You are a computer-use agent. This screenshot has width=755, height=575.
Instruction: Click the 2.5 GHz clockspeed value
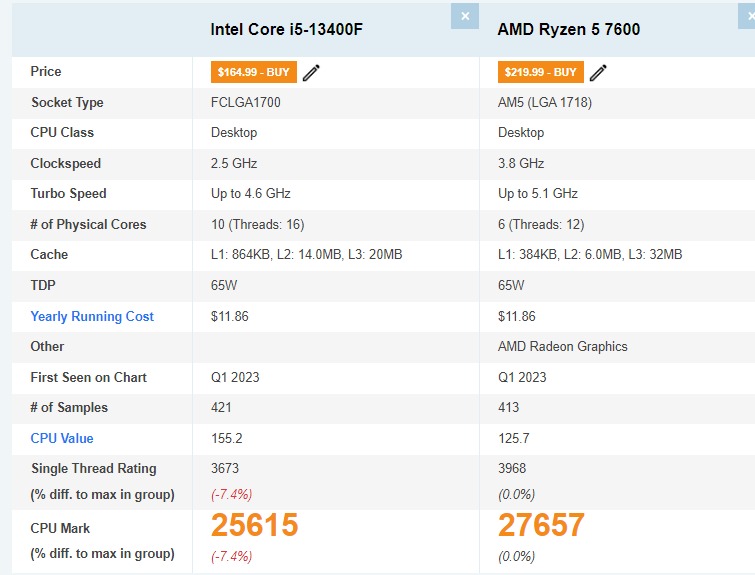234,163
